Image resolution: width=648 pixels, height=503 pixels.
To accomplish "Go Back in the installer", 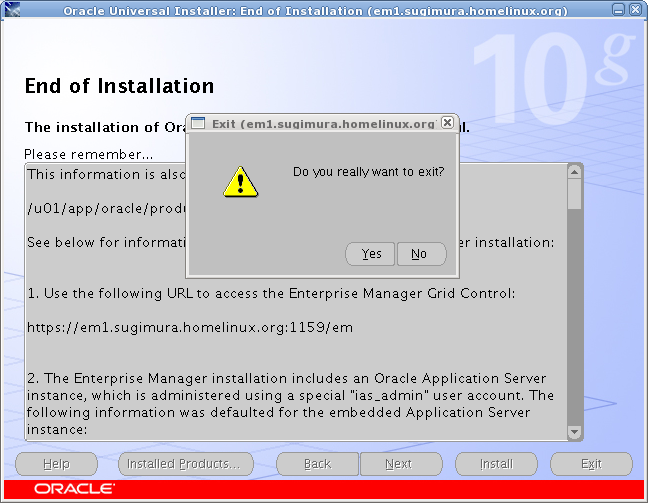I will 317,464.
